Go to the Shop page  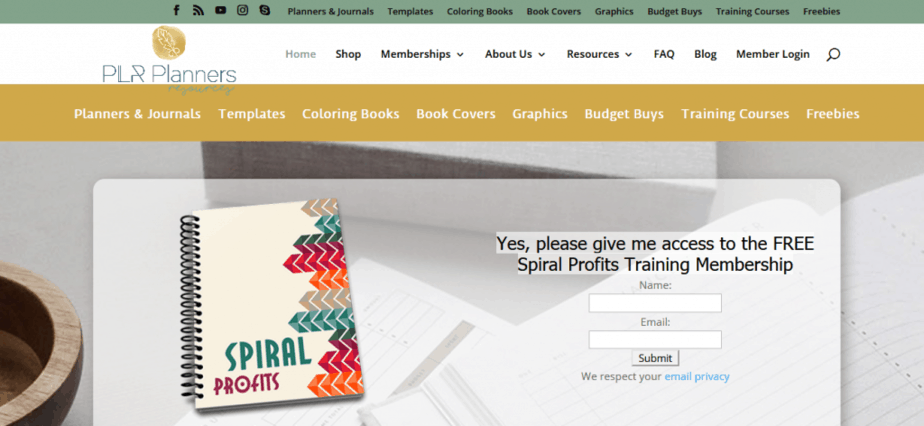point(348,54)
